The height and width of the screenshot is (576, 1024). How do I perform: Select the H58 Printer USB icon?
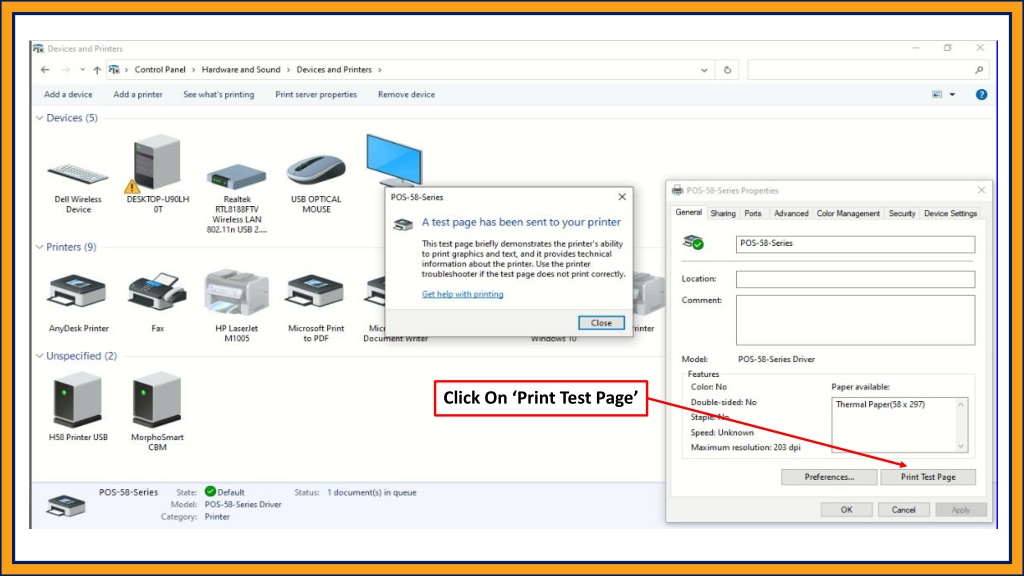point(77,400)
